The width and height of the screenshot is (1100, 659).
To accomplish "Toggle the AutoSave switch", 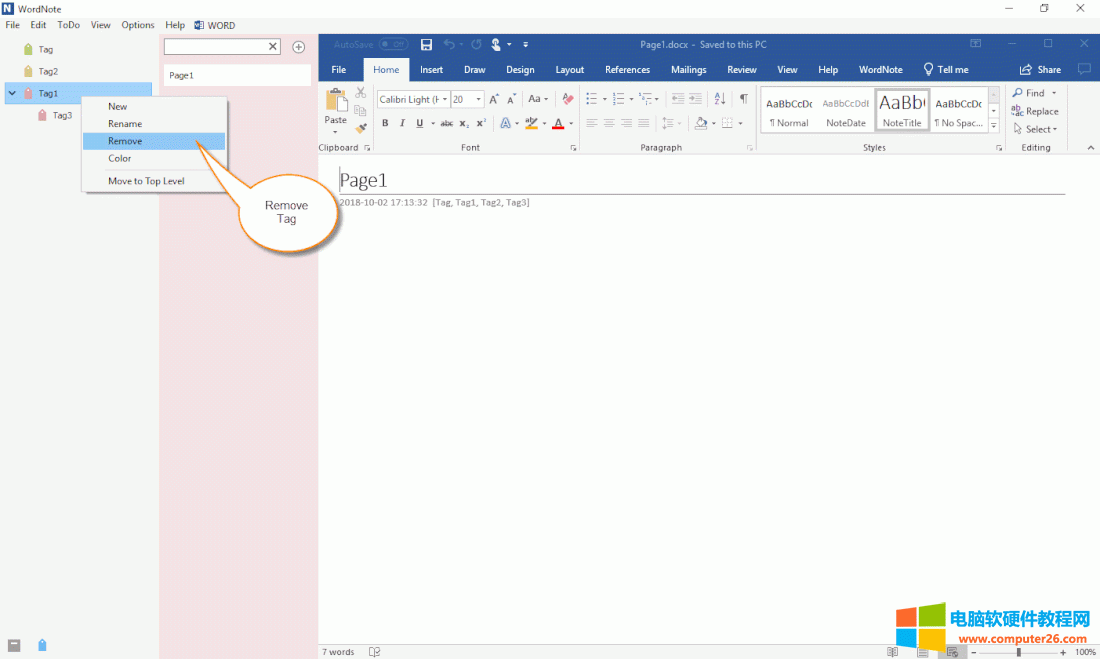I will pos(393,45).
